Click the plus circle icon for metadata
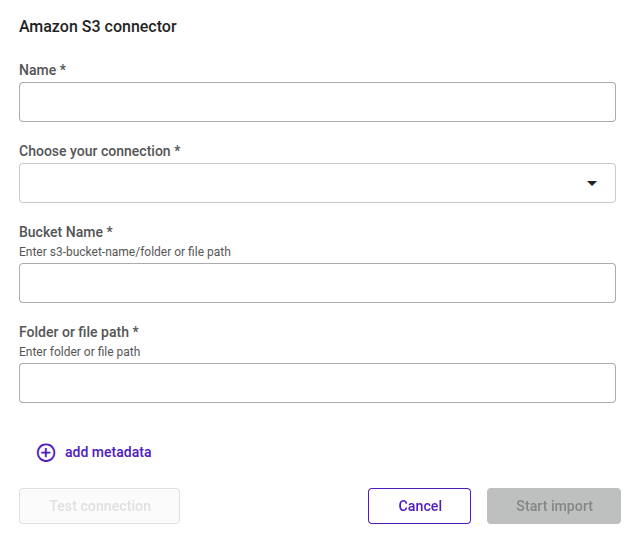The width and height of the screenshot is (631, 544). pyautogui.click(x=46, y=452)
